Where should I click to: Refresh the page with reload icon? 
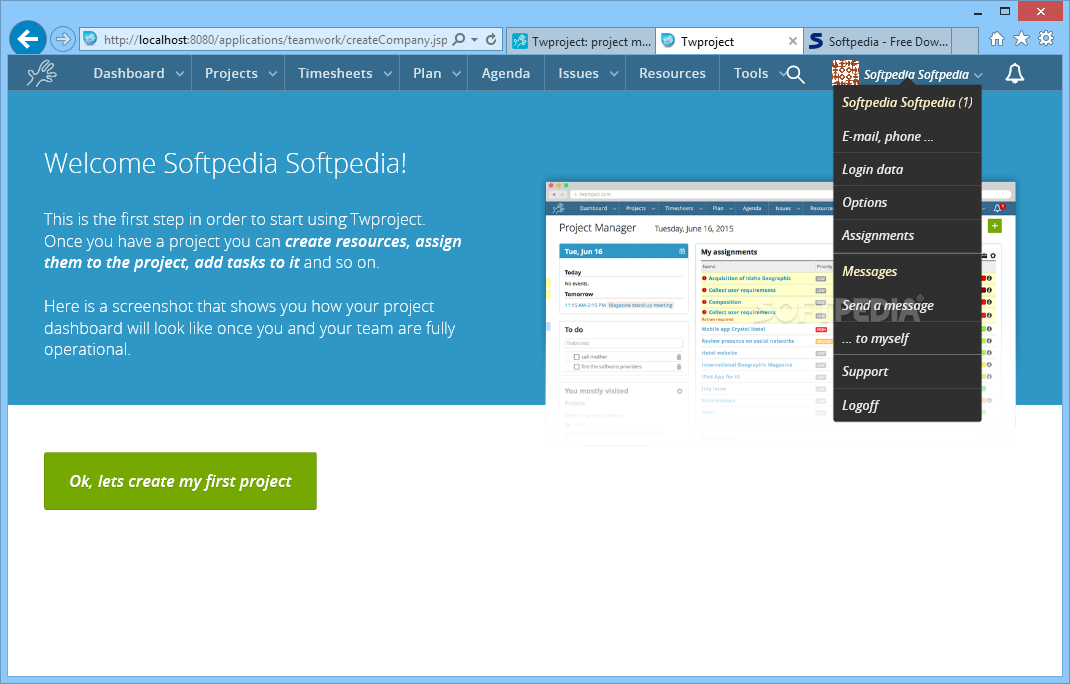(x=491, y=40)
